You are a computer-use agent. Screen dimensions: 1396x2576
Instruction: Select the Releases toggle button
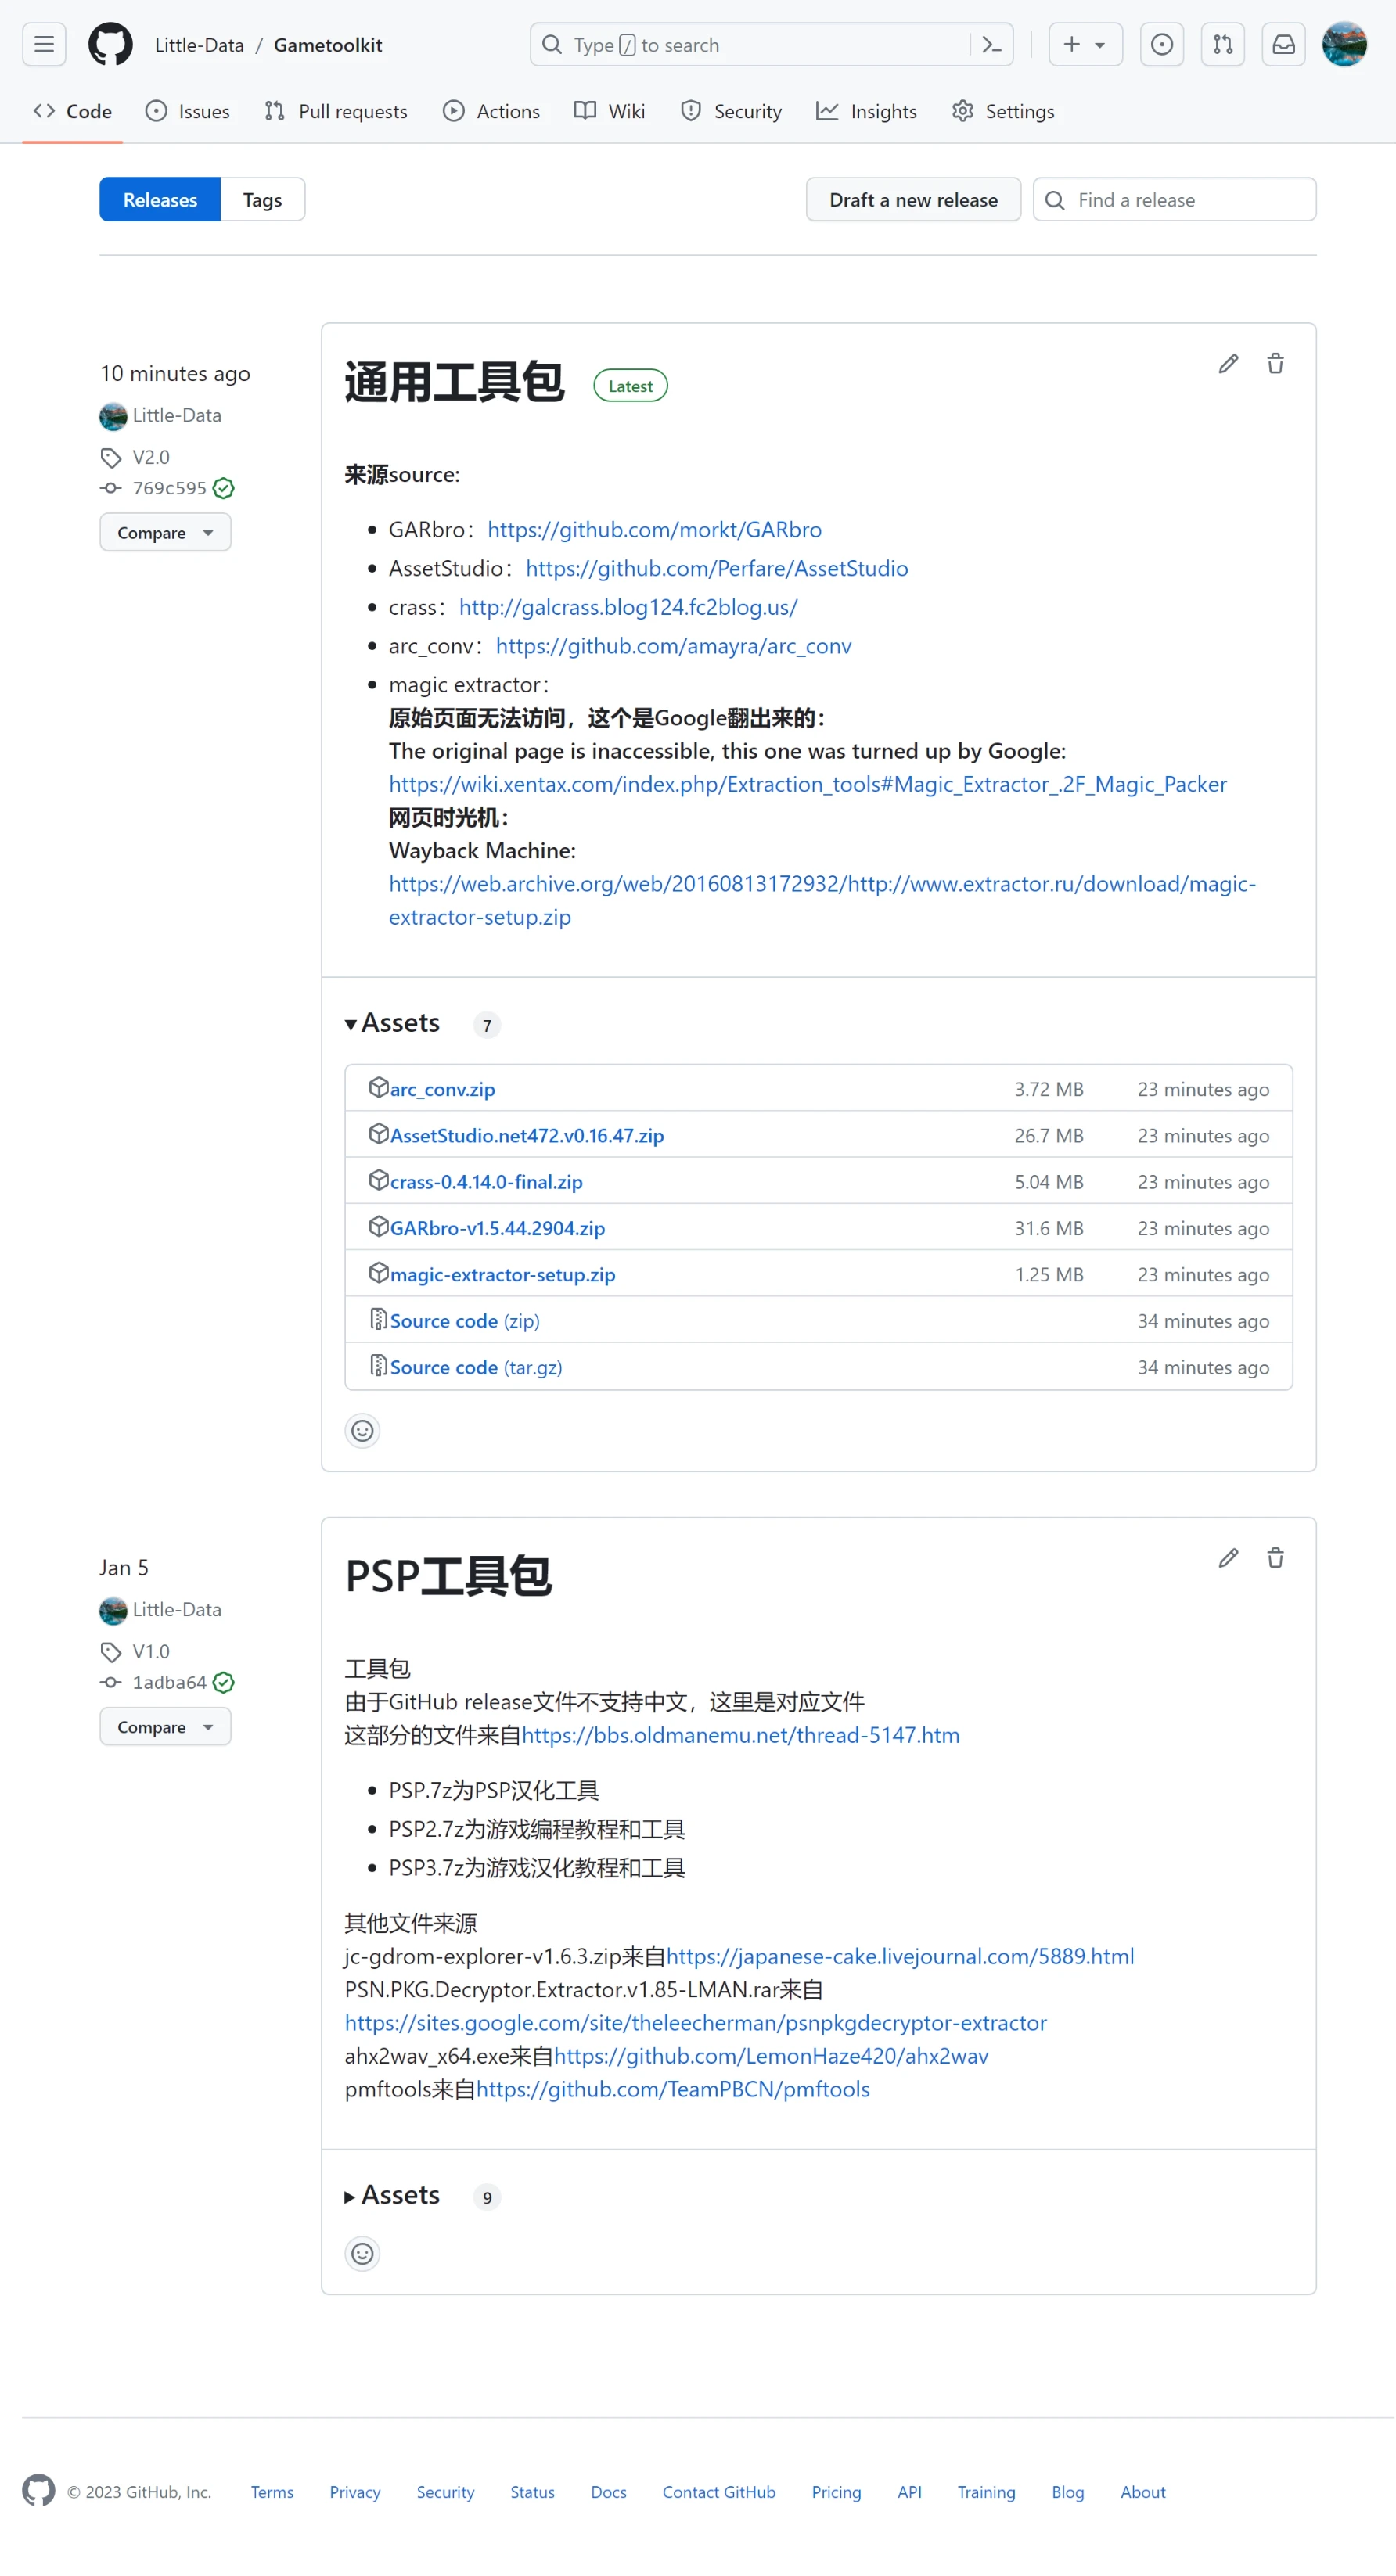point(160,200)
